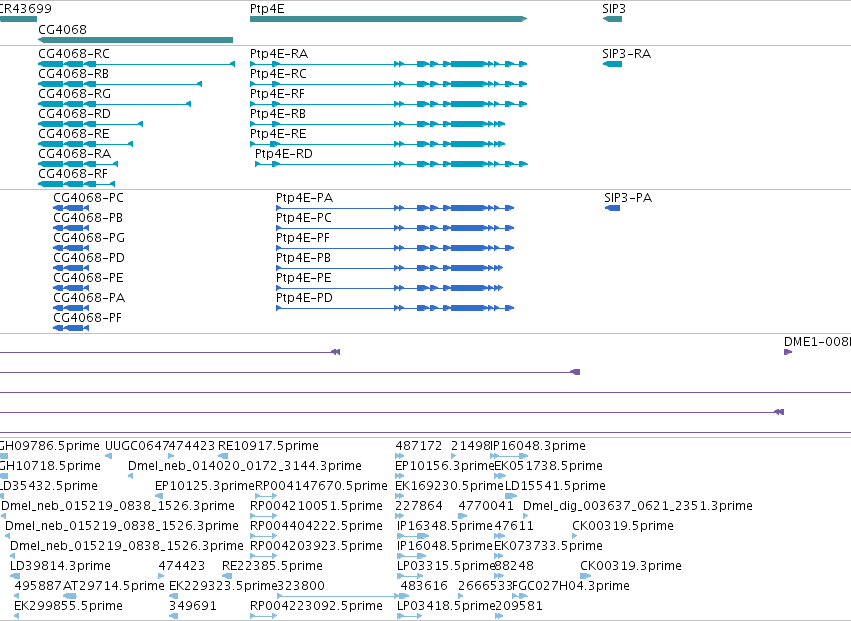Click EST RP004147670.5prime
Viewport: 851px width, 621px height.
tap(321, 486)
